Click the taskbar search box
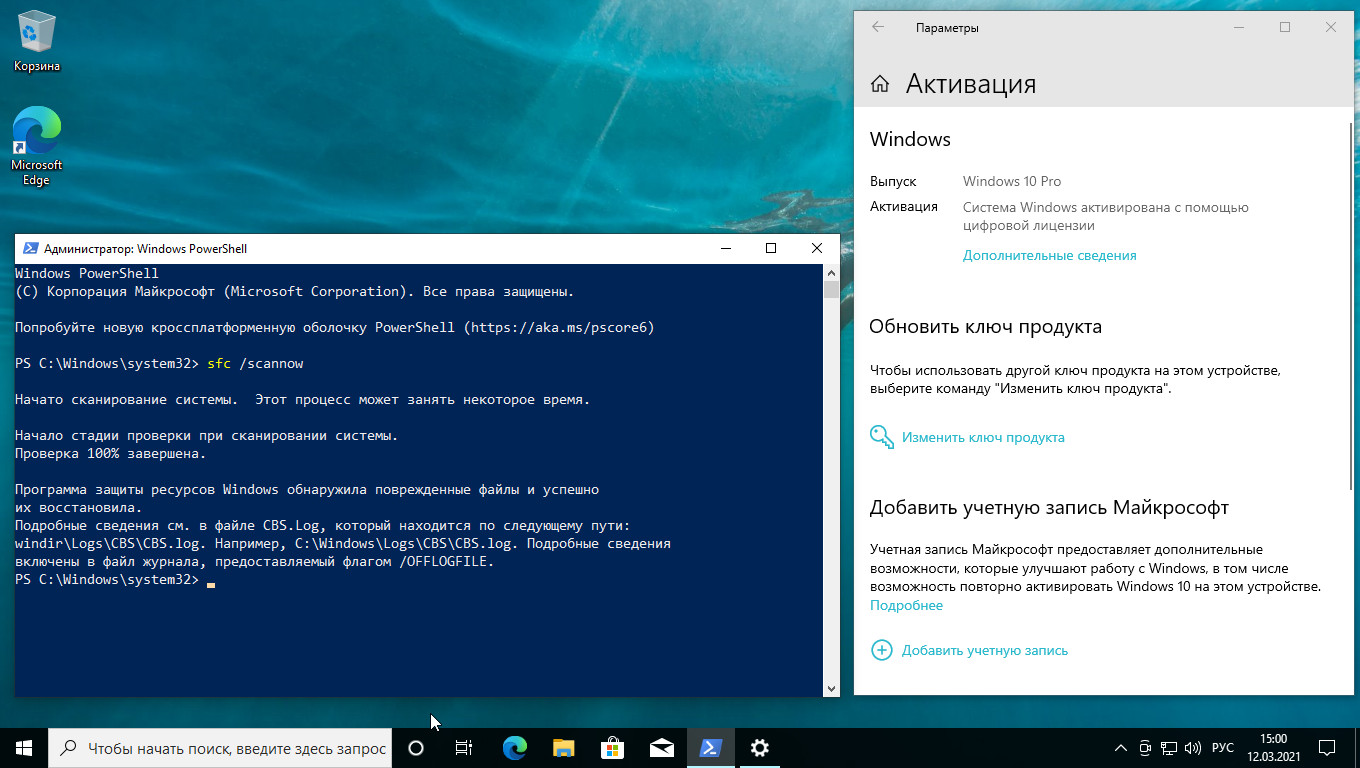The image size is (1360, 768). tap(220, 748)
